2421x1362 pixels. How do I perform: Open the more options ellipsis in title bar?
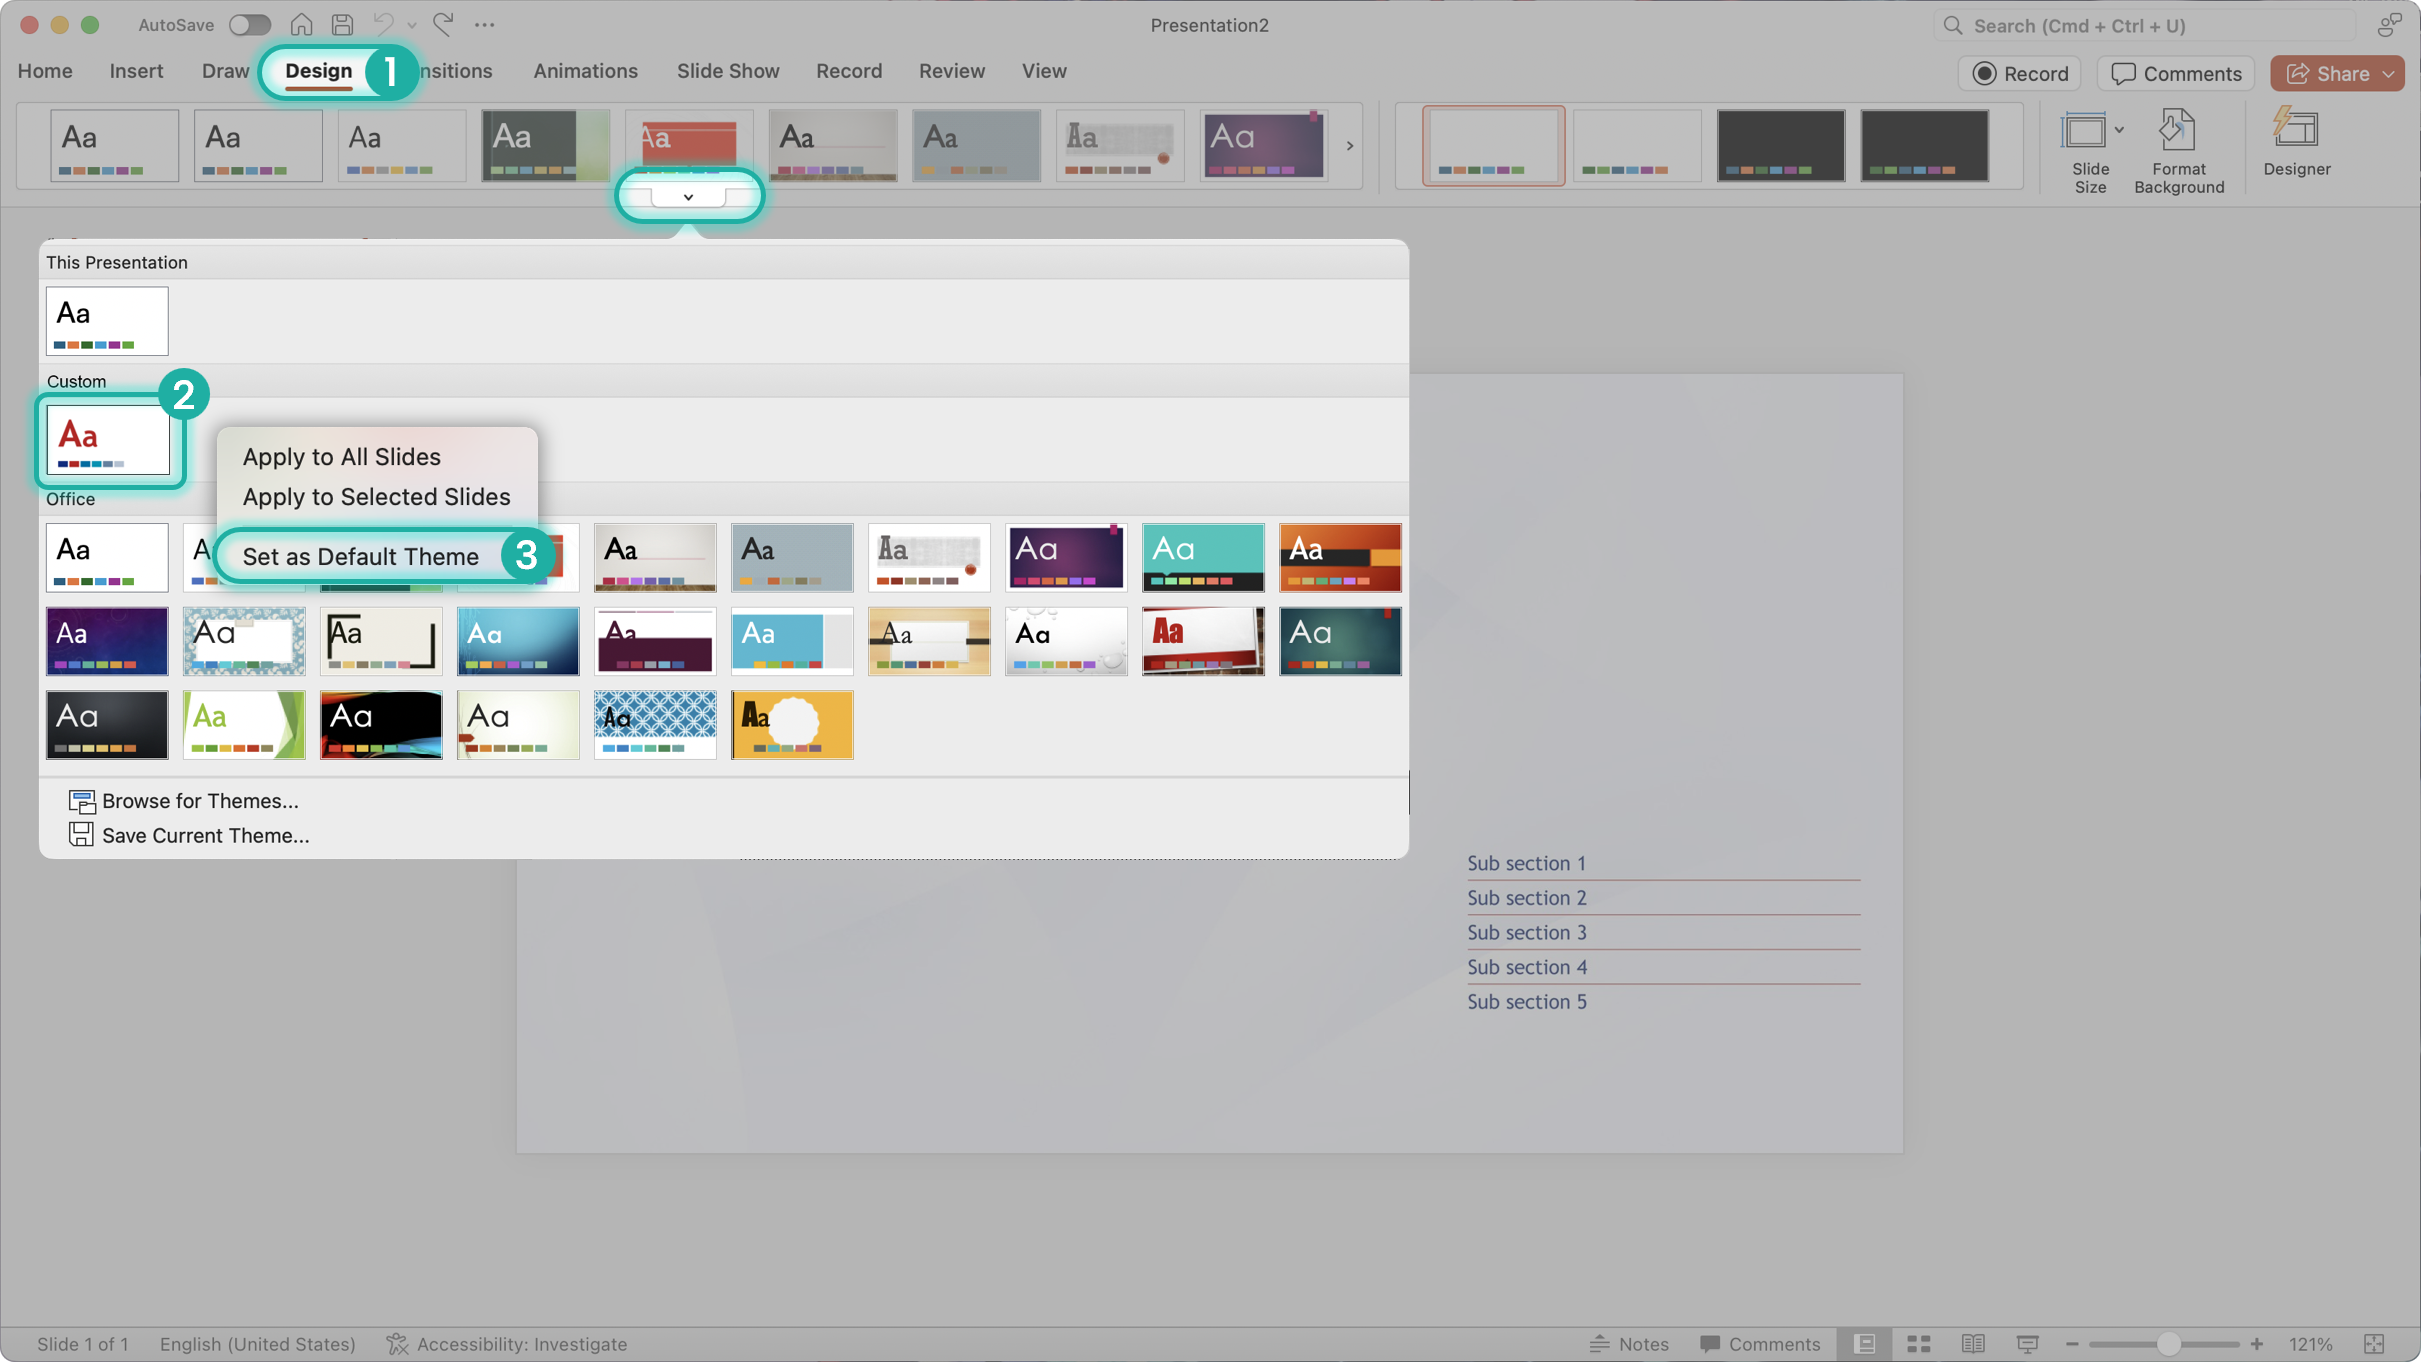485,25
